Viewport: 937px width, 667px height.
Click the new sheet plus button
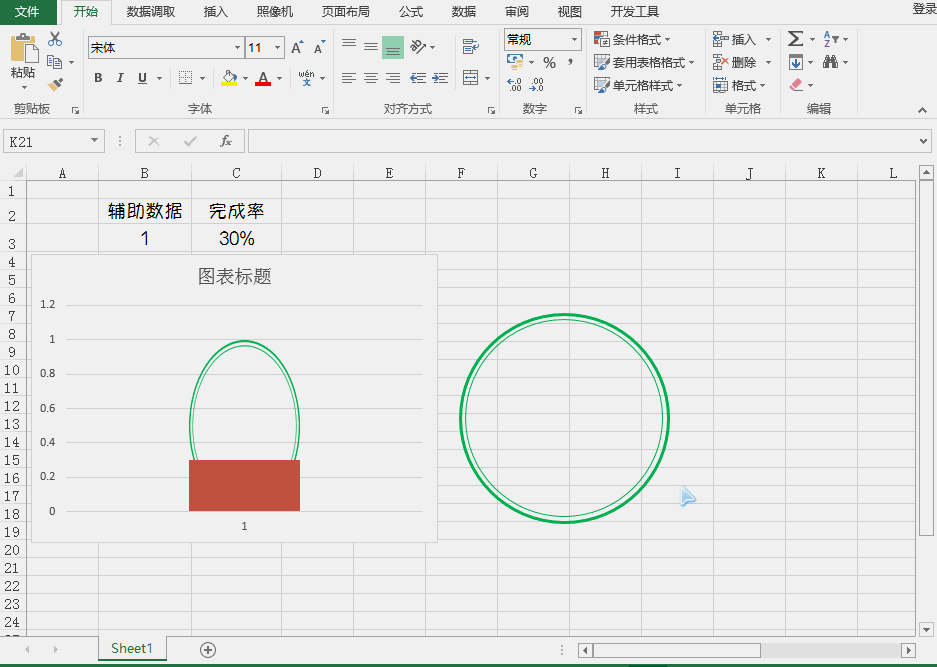tap(206, 649)
